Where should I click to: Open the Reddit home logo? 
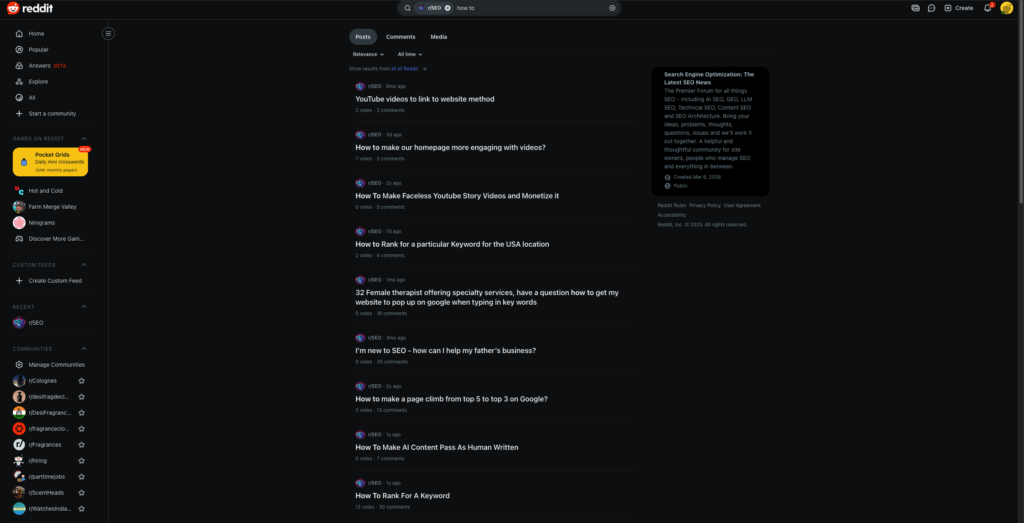[x=30, y=8]
